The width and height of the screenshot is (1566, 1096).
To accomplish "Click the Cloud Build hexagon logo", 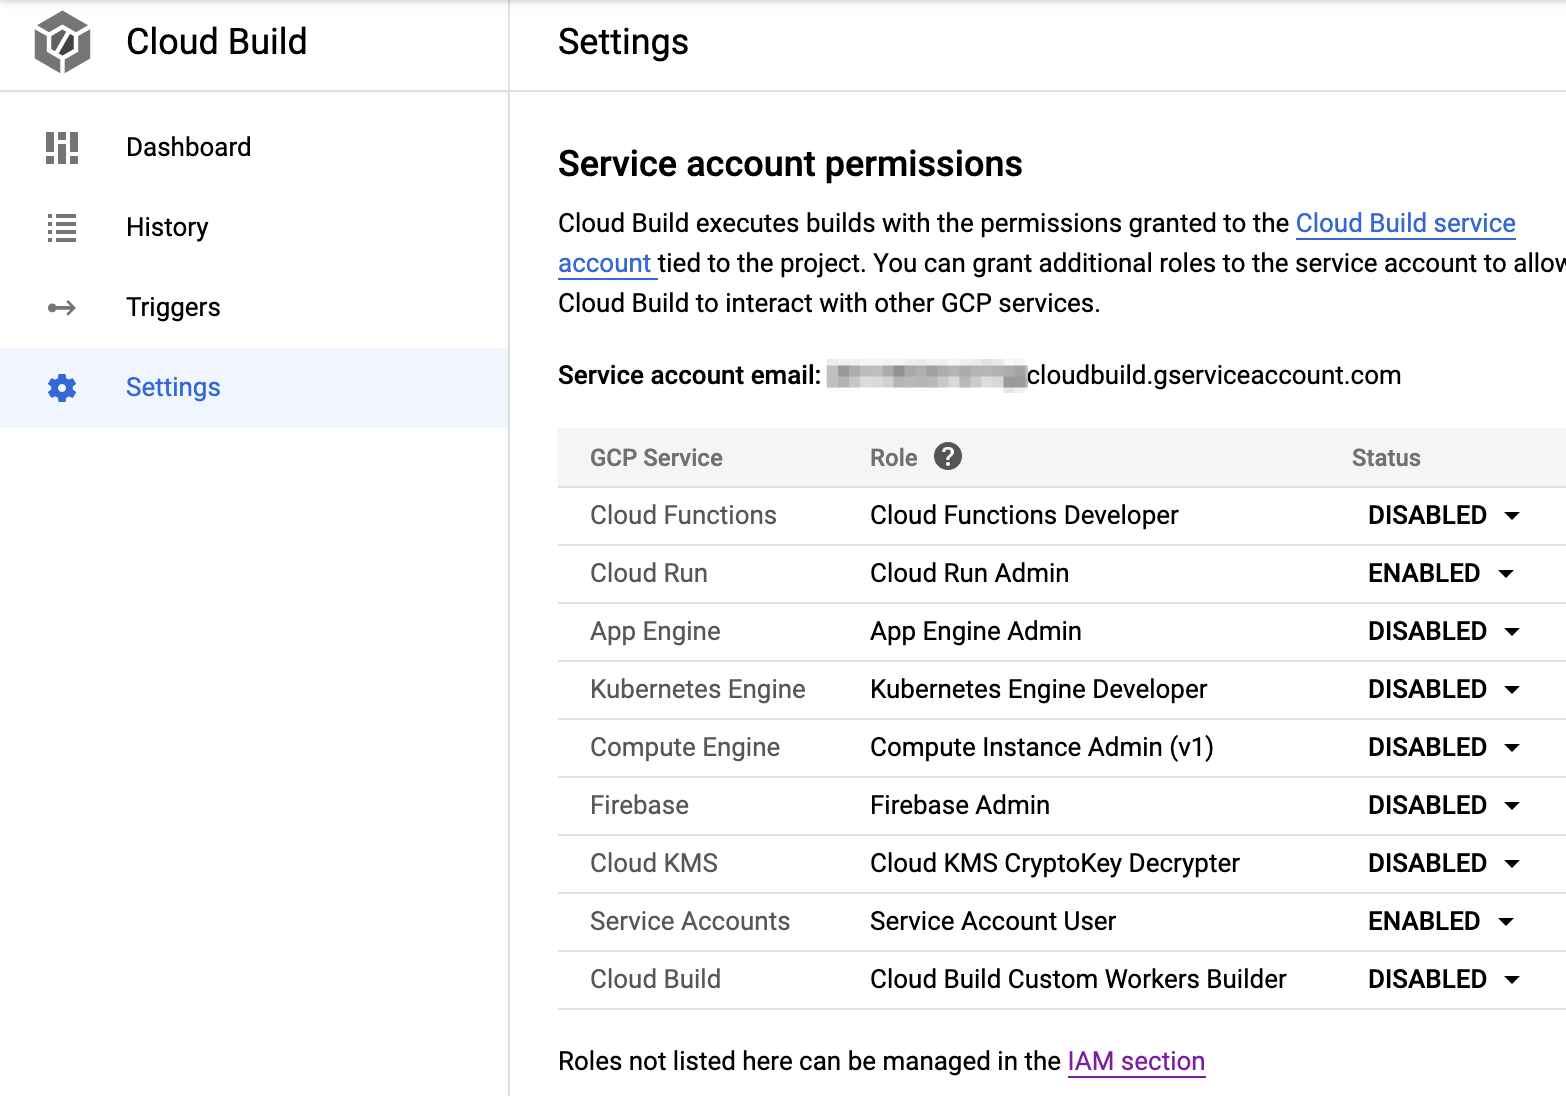I will coord(62,42).
